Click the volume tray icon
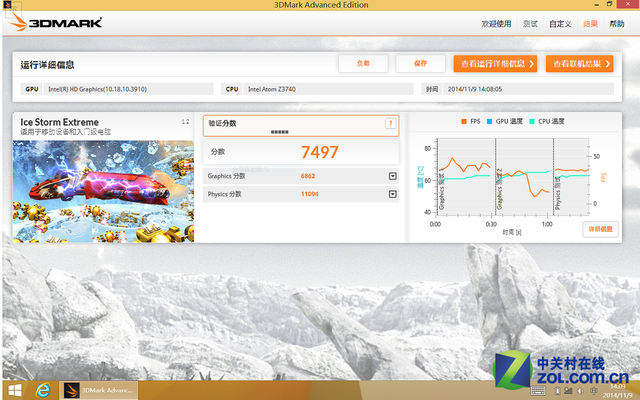The width and height of the screenshot is (640, 400). pos(580,391)
